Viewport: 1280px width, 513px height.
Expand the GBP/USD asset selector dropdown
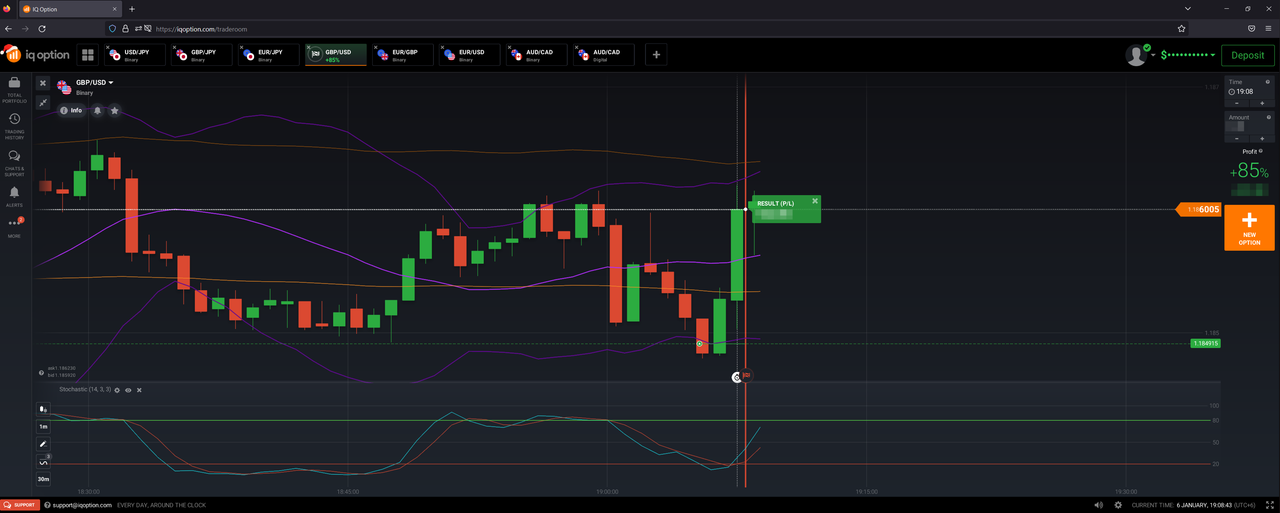tap(95, 83)
